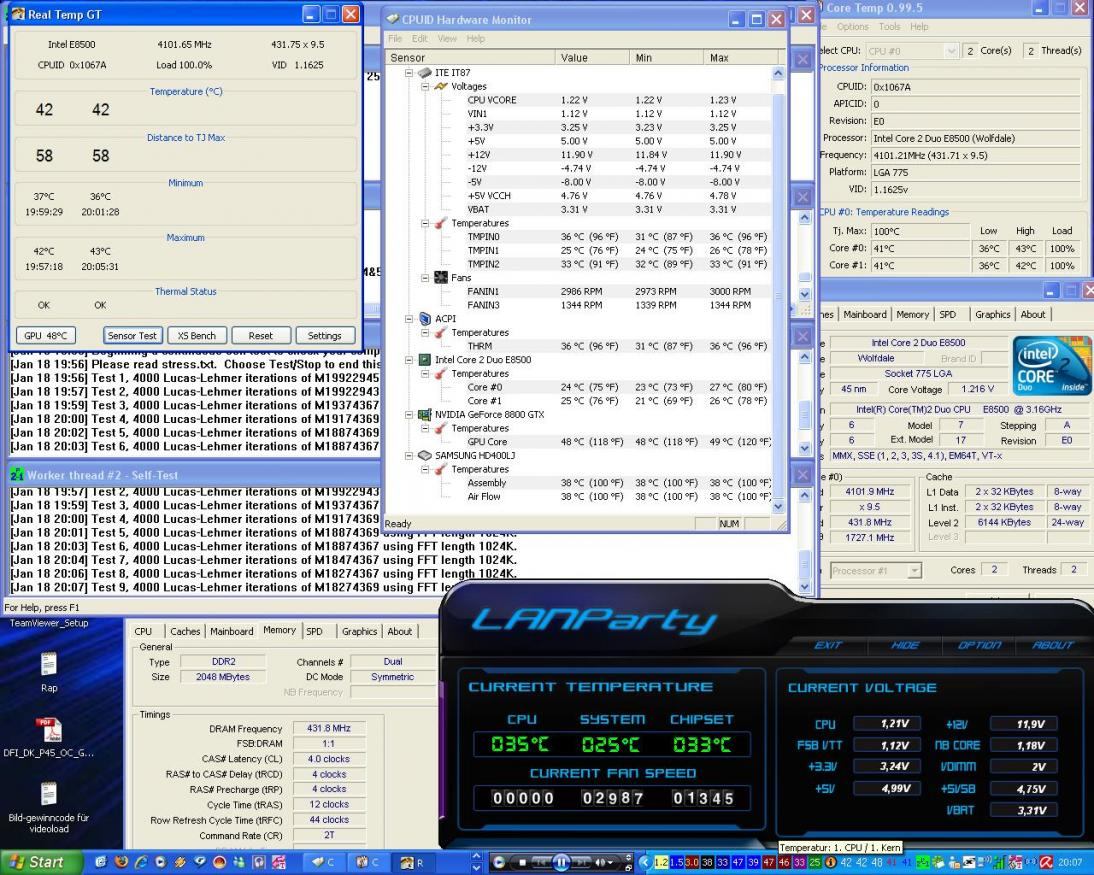The image size is (1094, 875).
Task: Collapse the Fans node in HWMonitor
Action: point(425,278)
